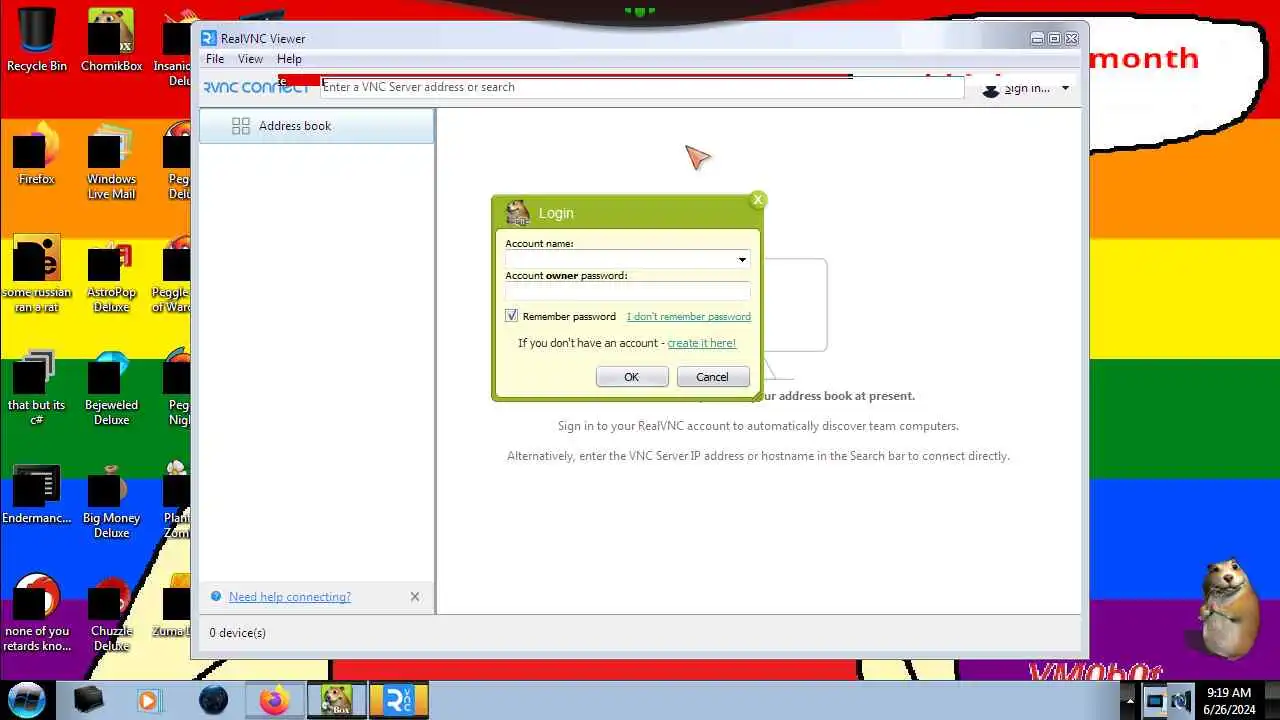Click the 'I don't remember password' link

[688, 316]
